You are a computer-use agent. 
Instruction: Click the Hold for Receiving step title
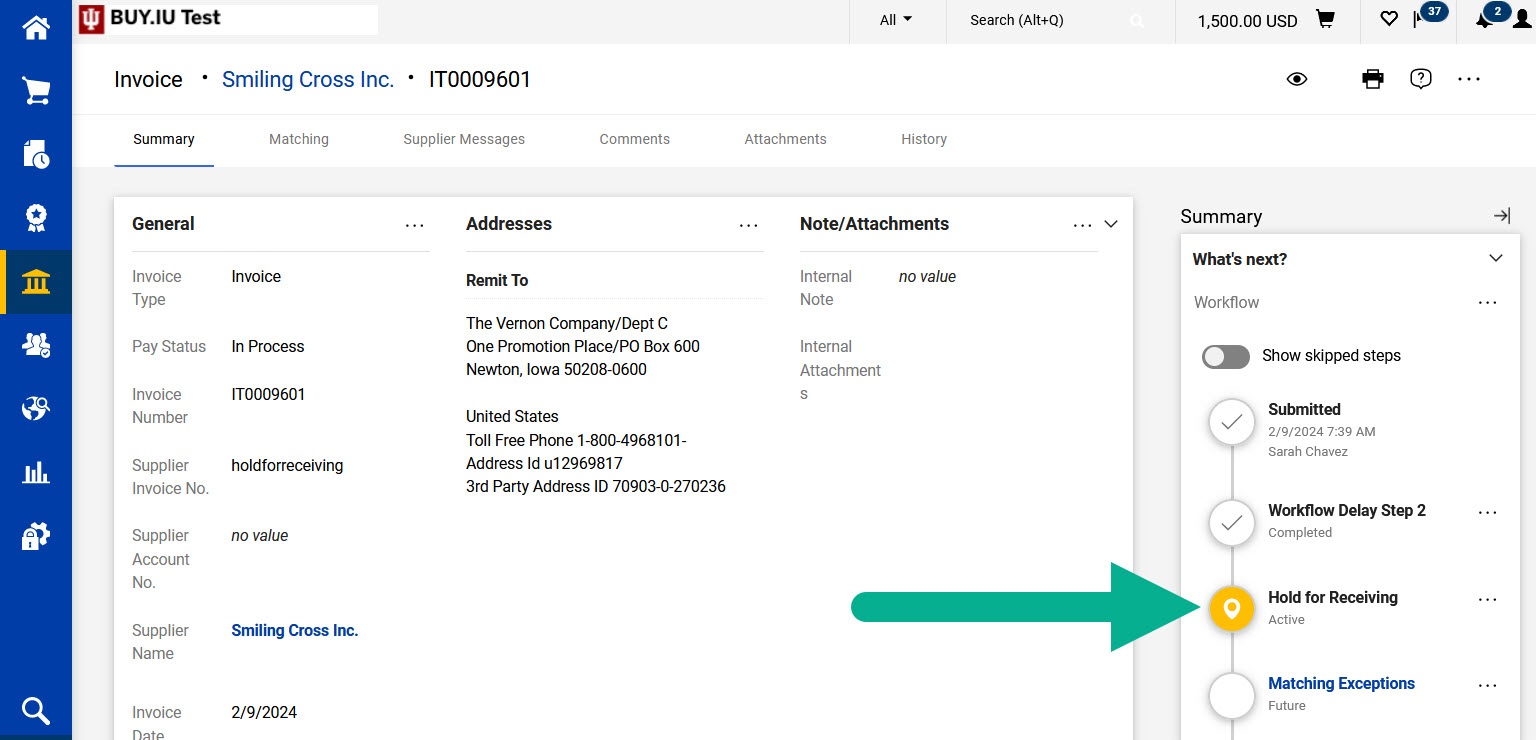(1333, 597)
